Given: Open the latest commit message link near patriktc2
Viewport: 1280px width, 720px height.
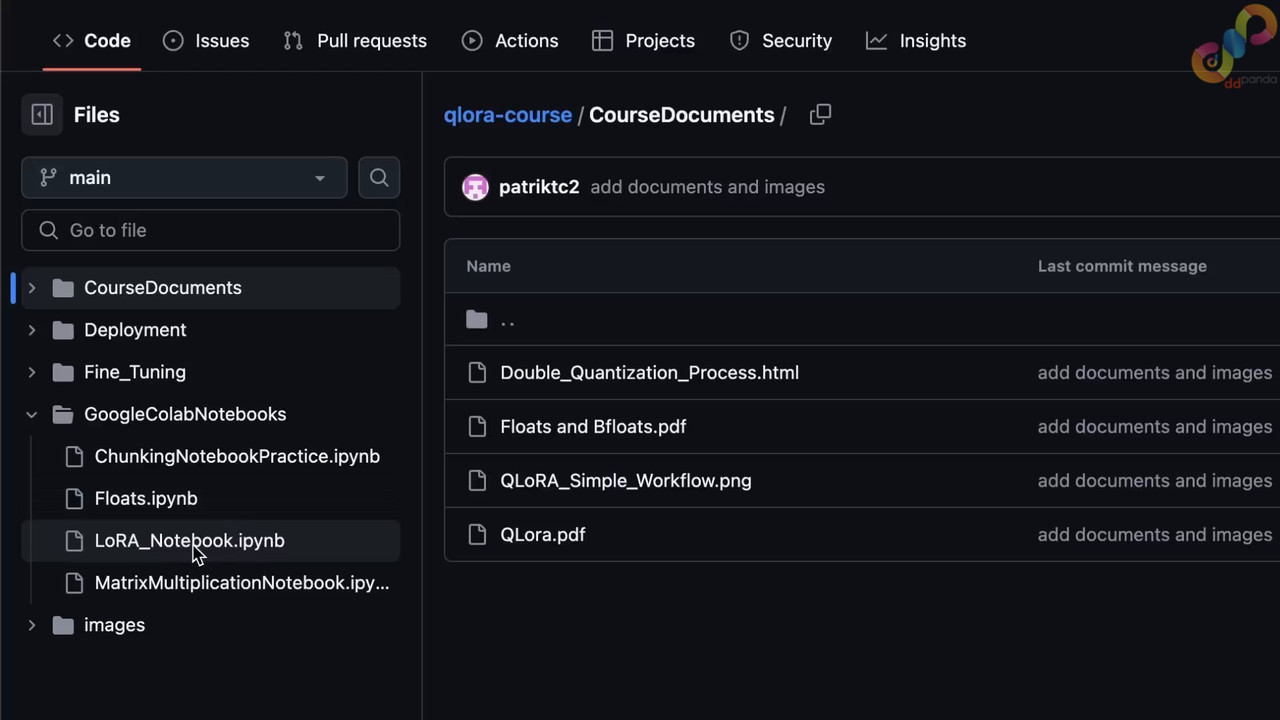Looking at the screenshot, I should [x=707, y=187].
